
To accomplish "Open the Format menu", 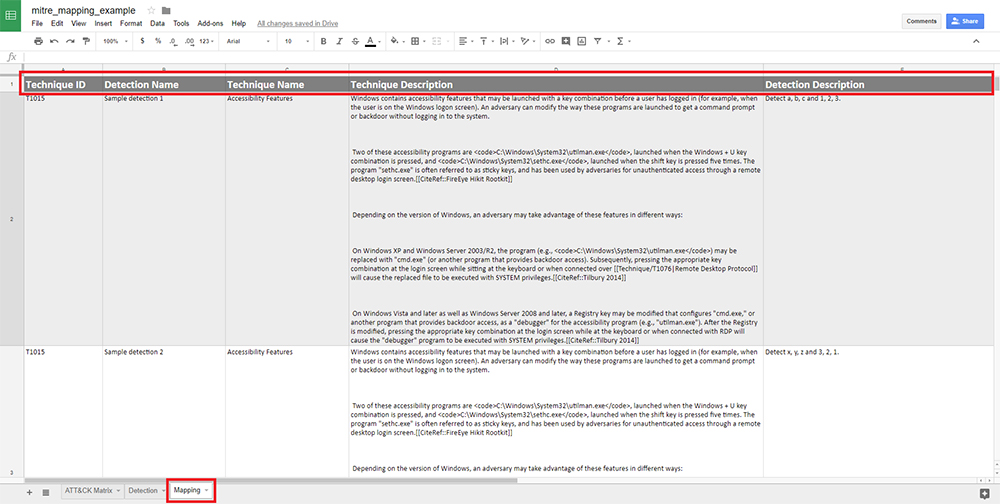I will click(131, 24).
